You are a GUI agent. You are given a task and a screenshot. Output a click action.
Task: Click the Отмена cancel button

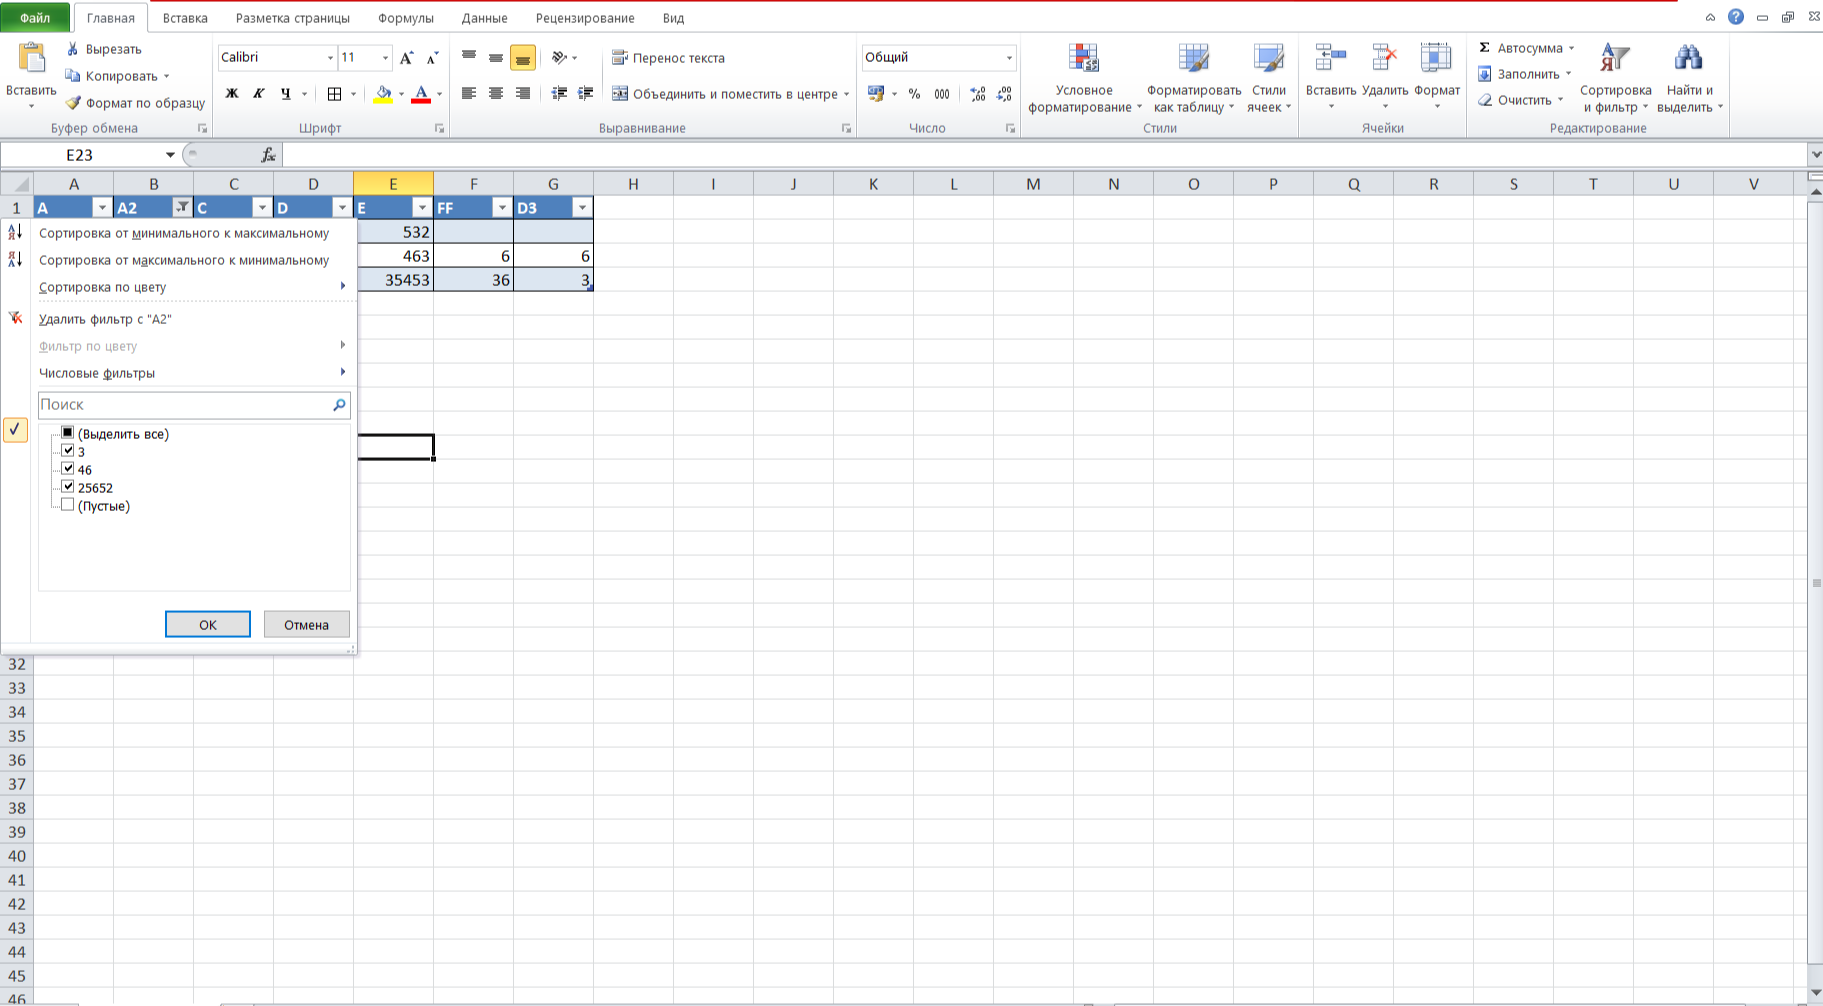pyautogui.click(x=306, y=625)
